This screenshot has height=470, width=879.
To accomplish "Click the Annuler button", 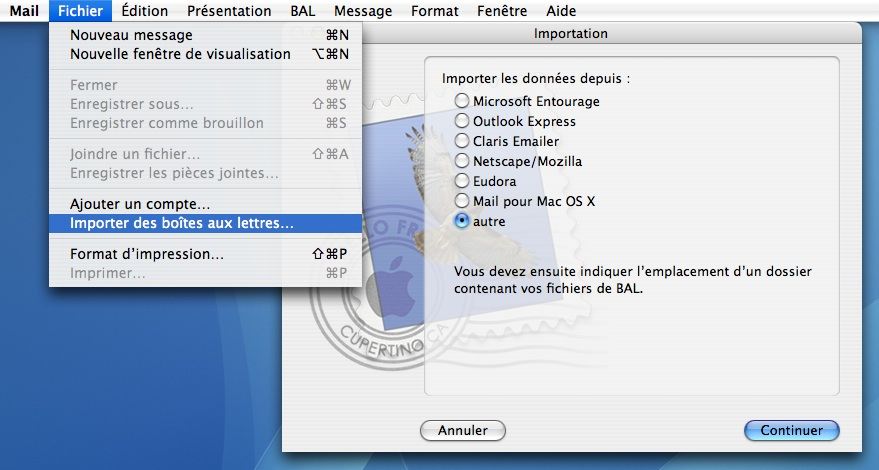I will tap(462, 430).
